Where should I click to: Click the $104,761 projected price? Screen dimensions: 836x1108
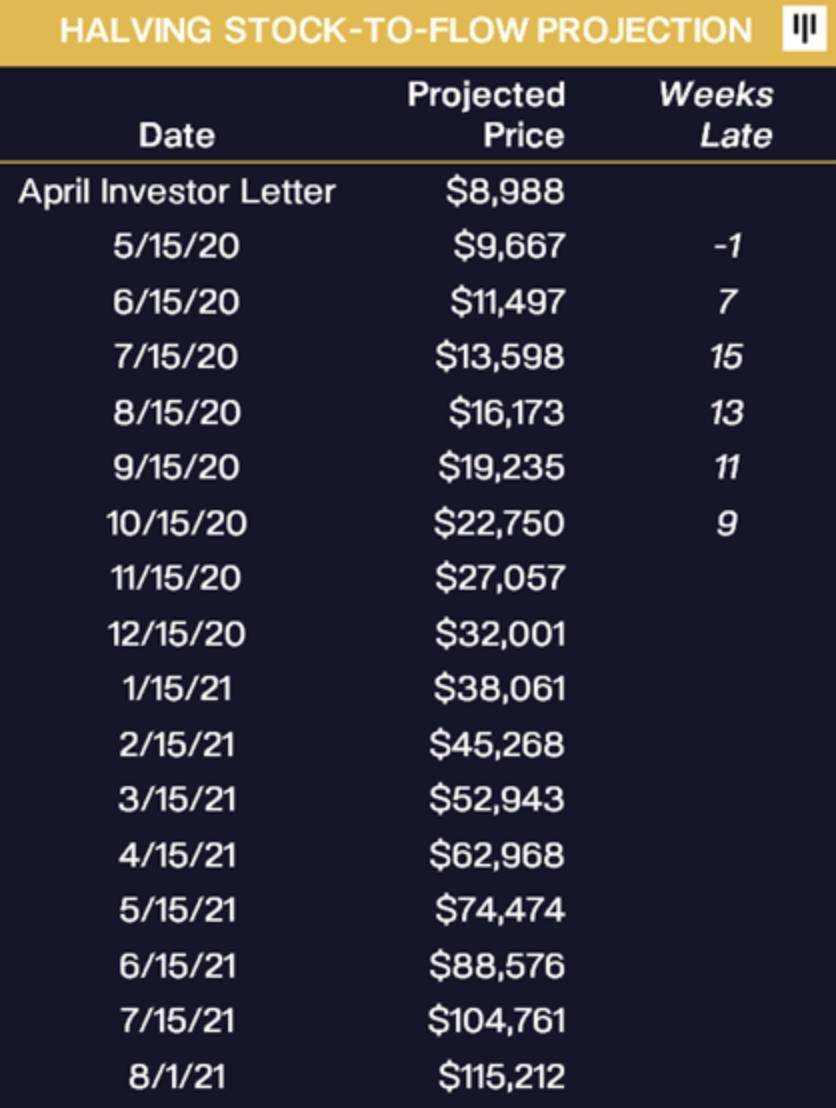[x=496, y=1020]
